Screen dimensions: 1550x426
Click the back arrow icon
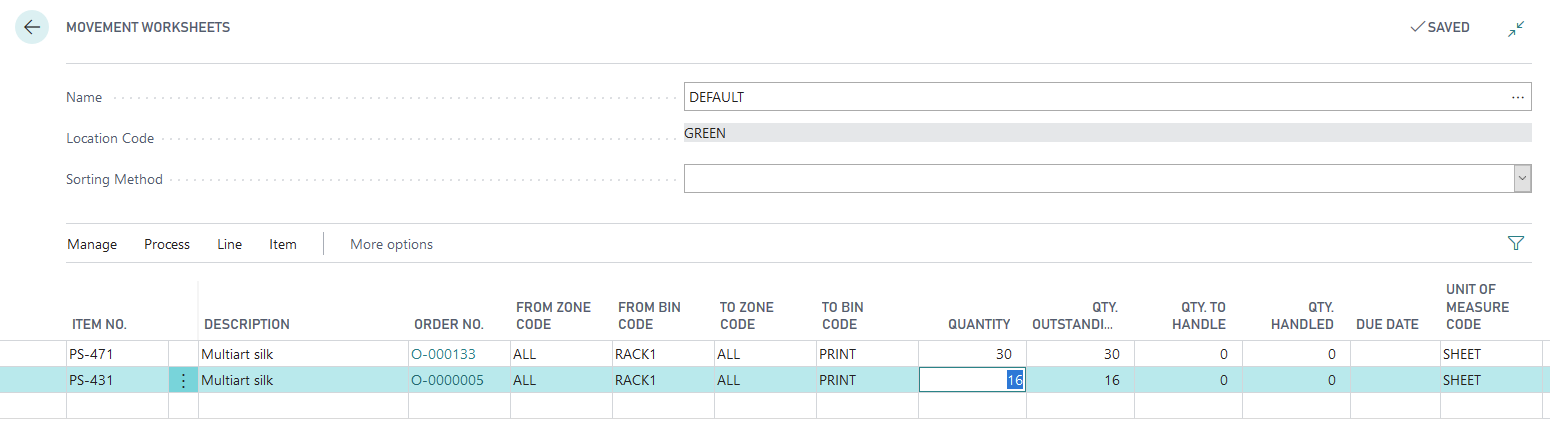click(x=32, y=28)
